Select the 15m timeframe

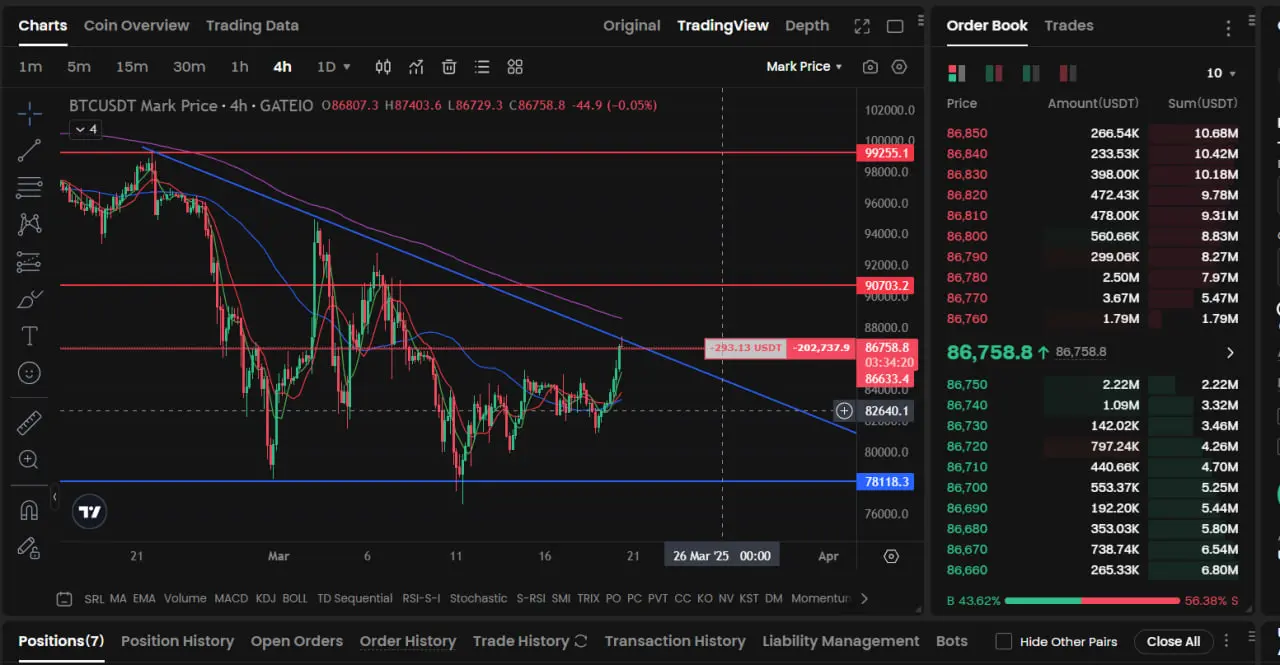click(131, 67)
